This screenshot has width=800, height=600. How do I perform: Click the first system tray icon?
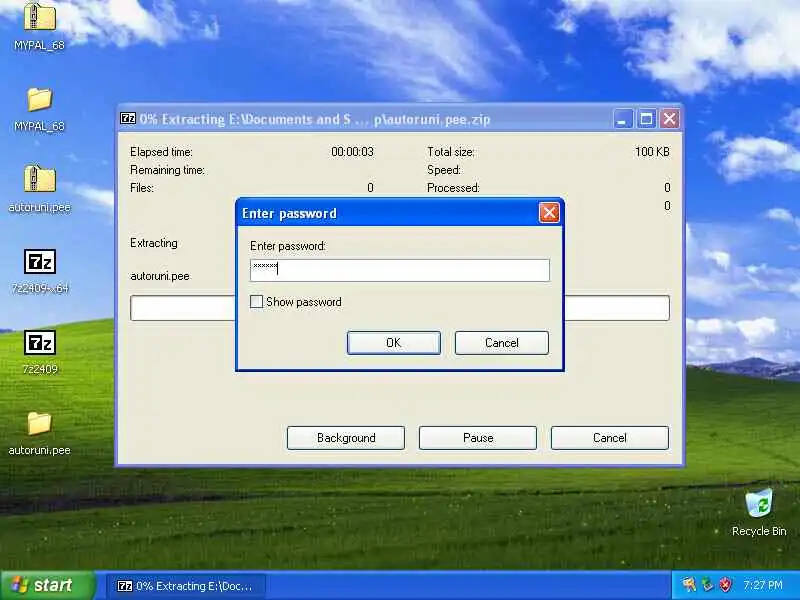[689, 584]
